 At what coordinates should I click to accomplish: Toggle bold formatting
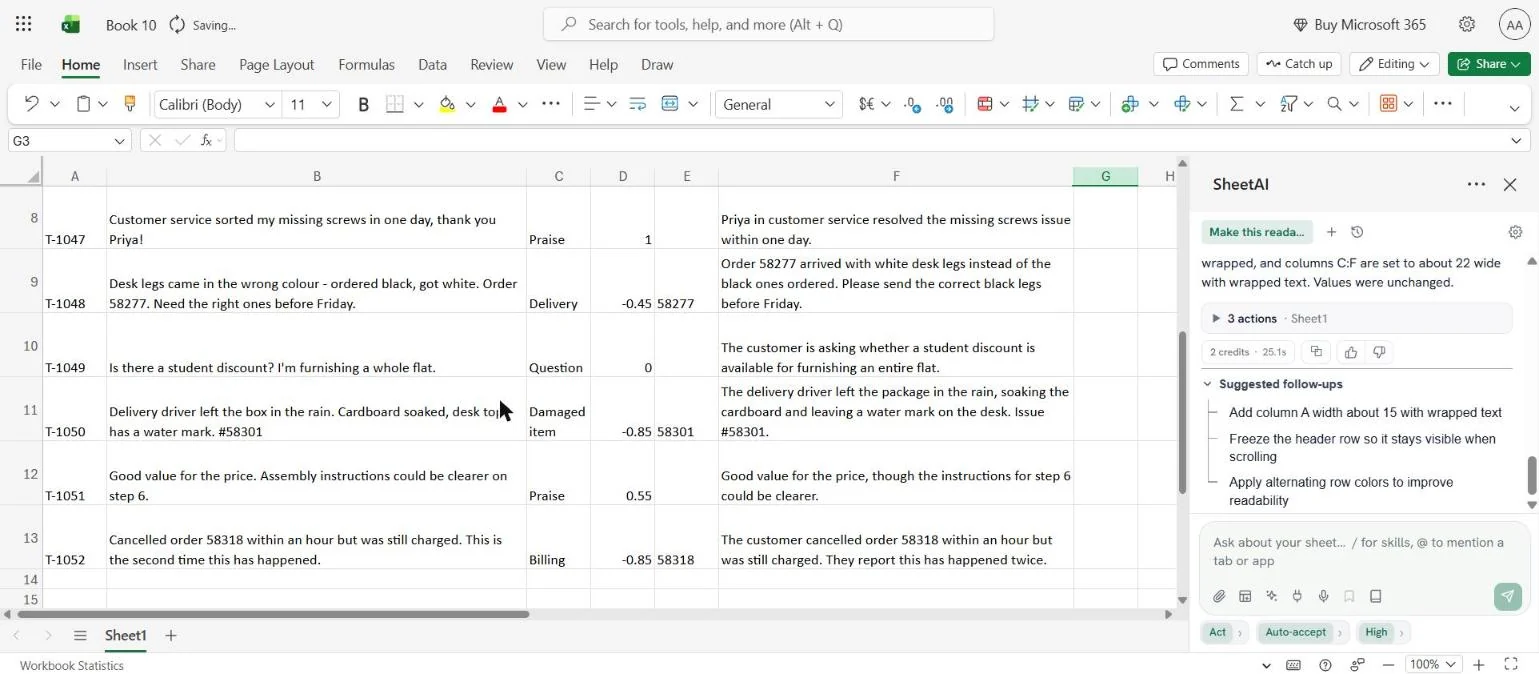363,104
